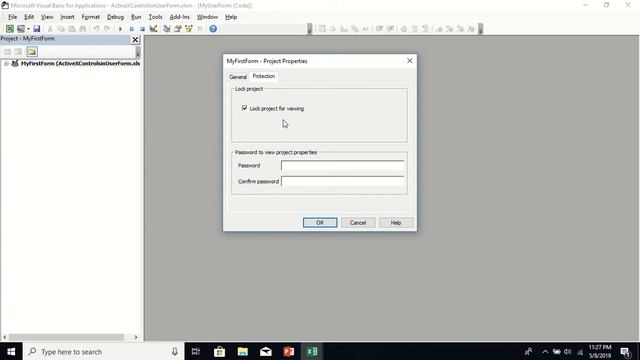The image size is (640, 360).
Task: Click the Copy toolbar icon
Action: [61, 29]
